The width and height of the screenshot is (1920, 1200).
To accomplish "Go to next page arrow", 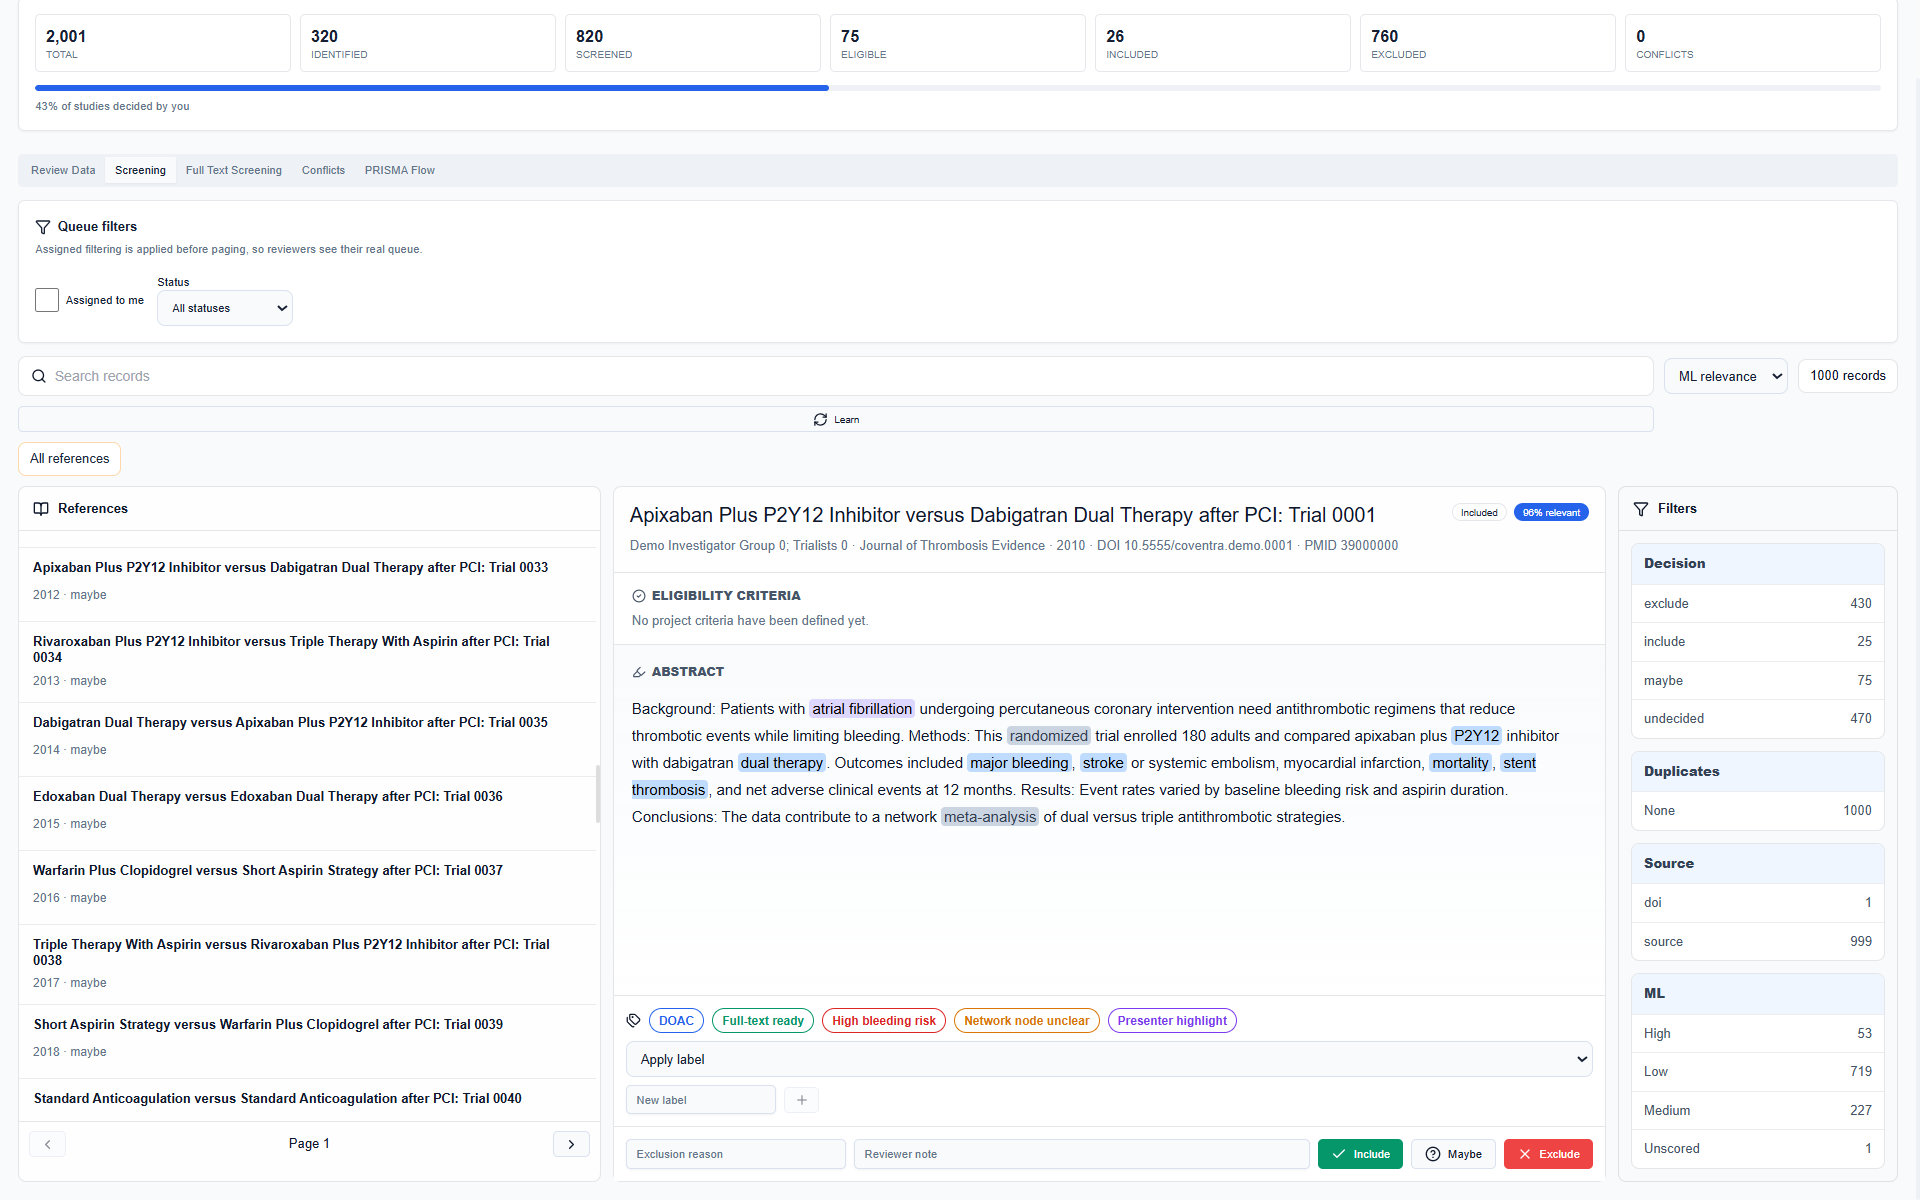I will click(x=571, y=1144).
